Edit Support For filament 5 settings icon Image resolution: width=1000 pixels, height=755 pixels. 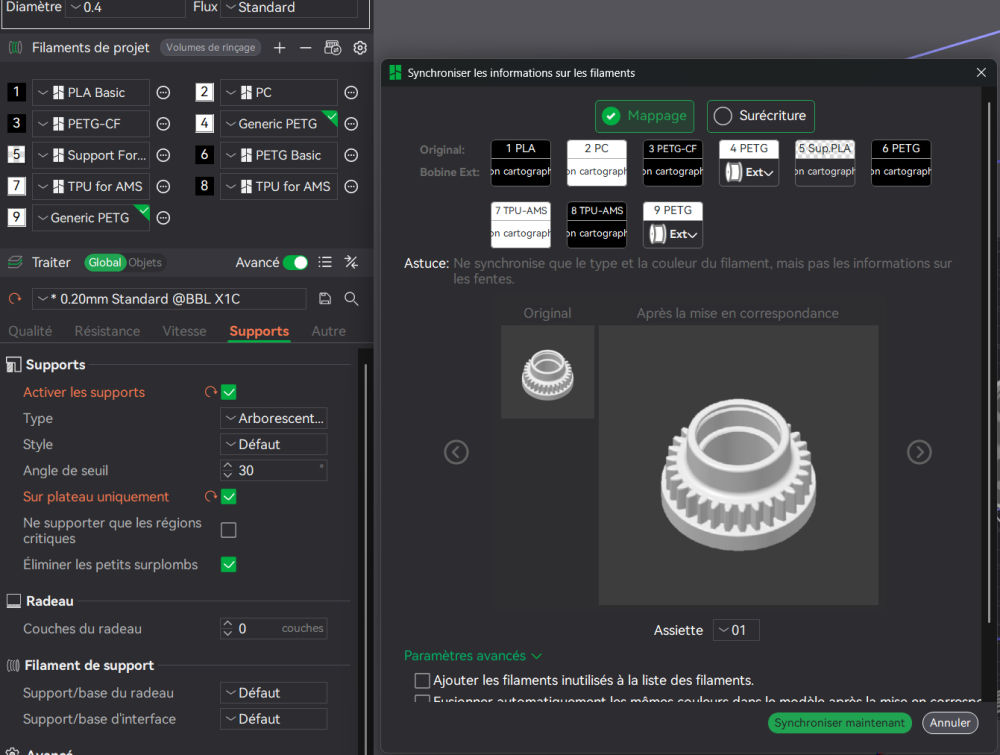click(x=163, y=155)
